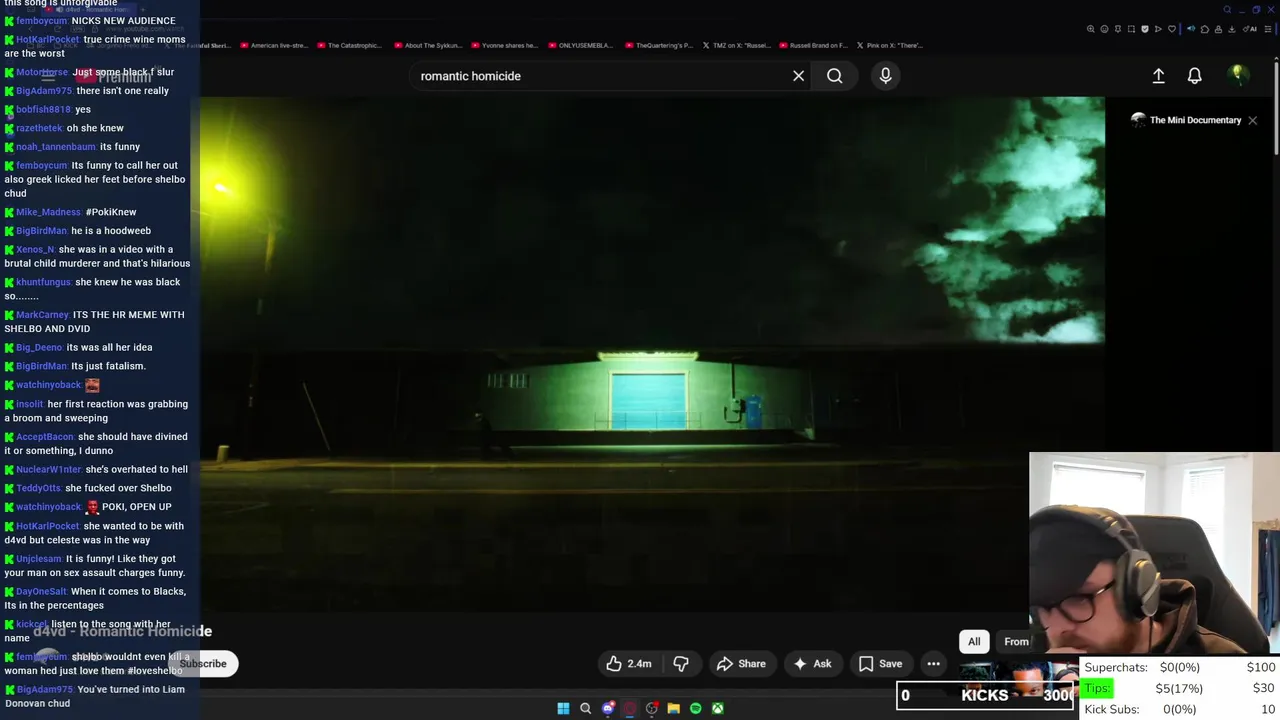Click in the romantic homicide search field

pos(600,76)
